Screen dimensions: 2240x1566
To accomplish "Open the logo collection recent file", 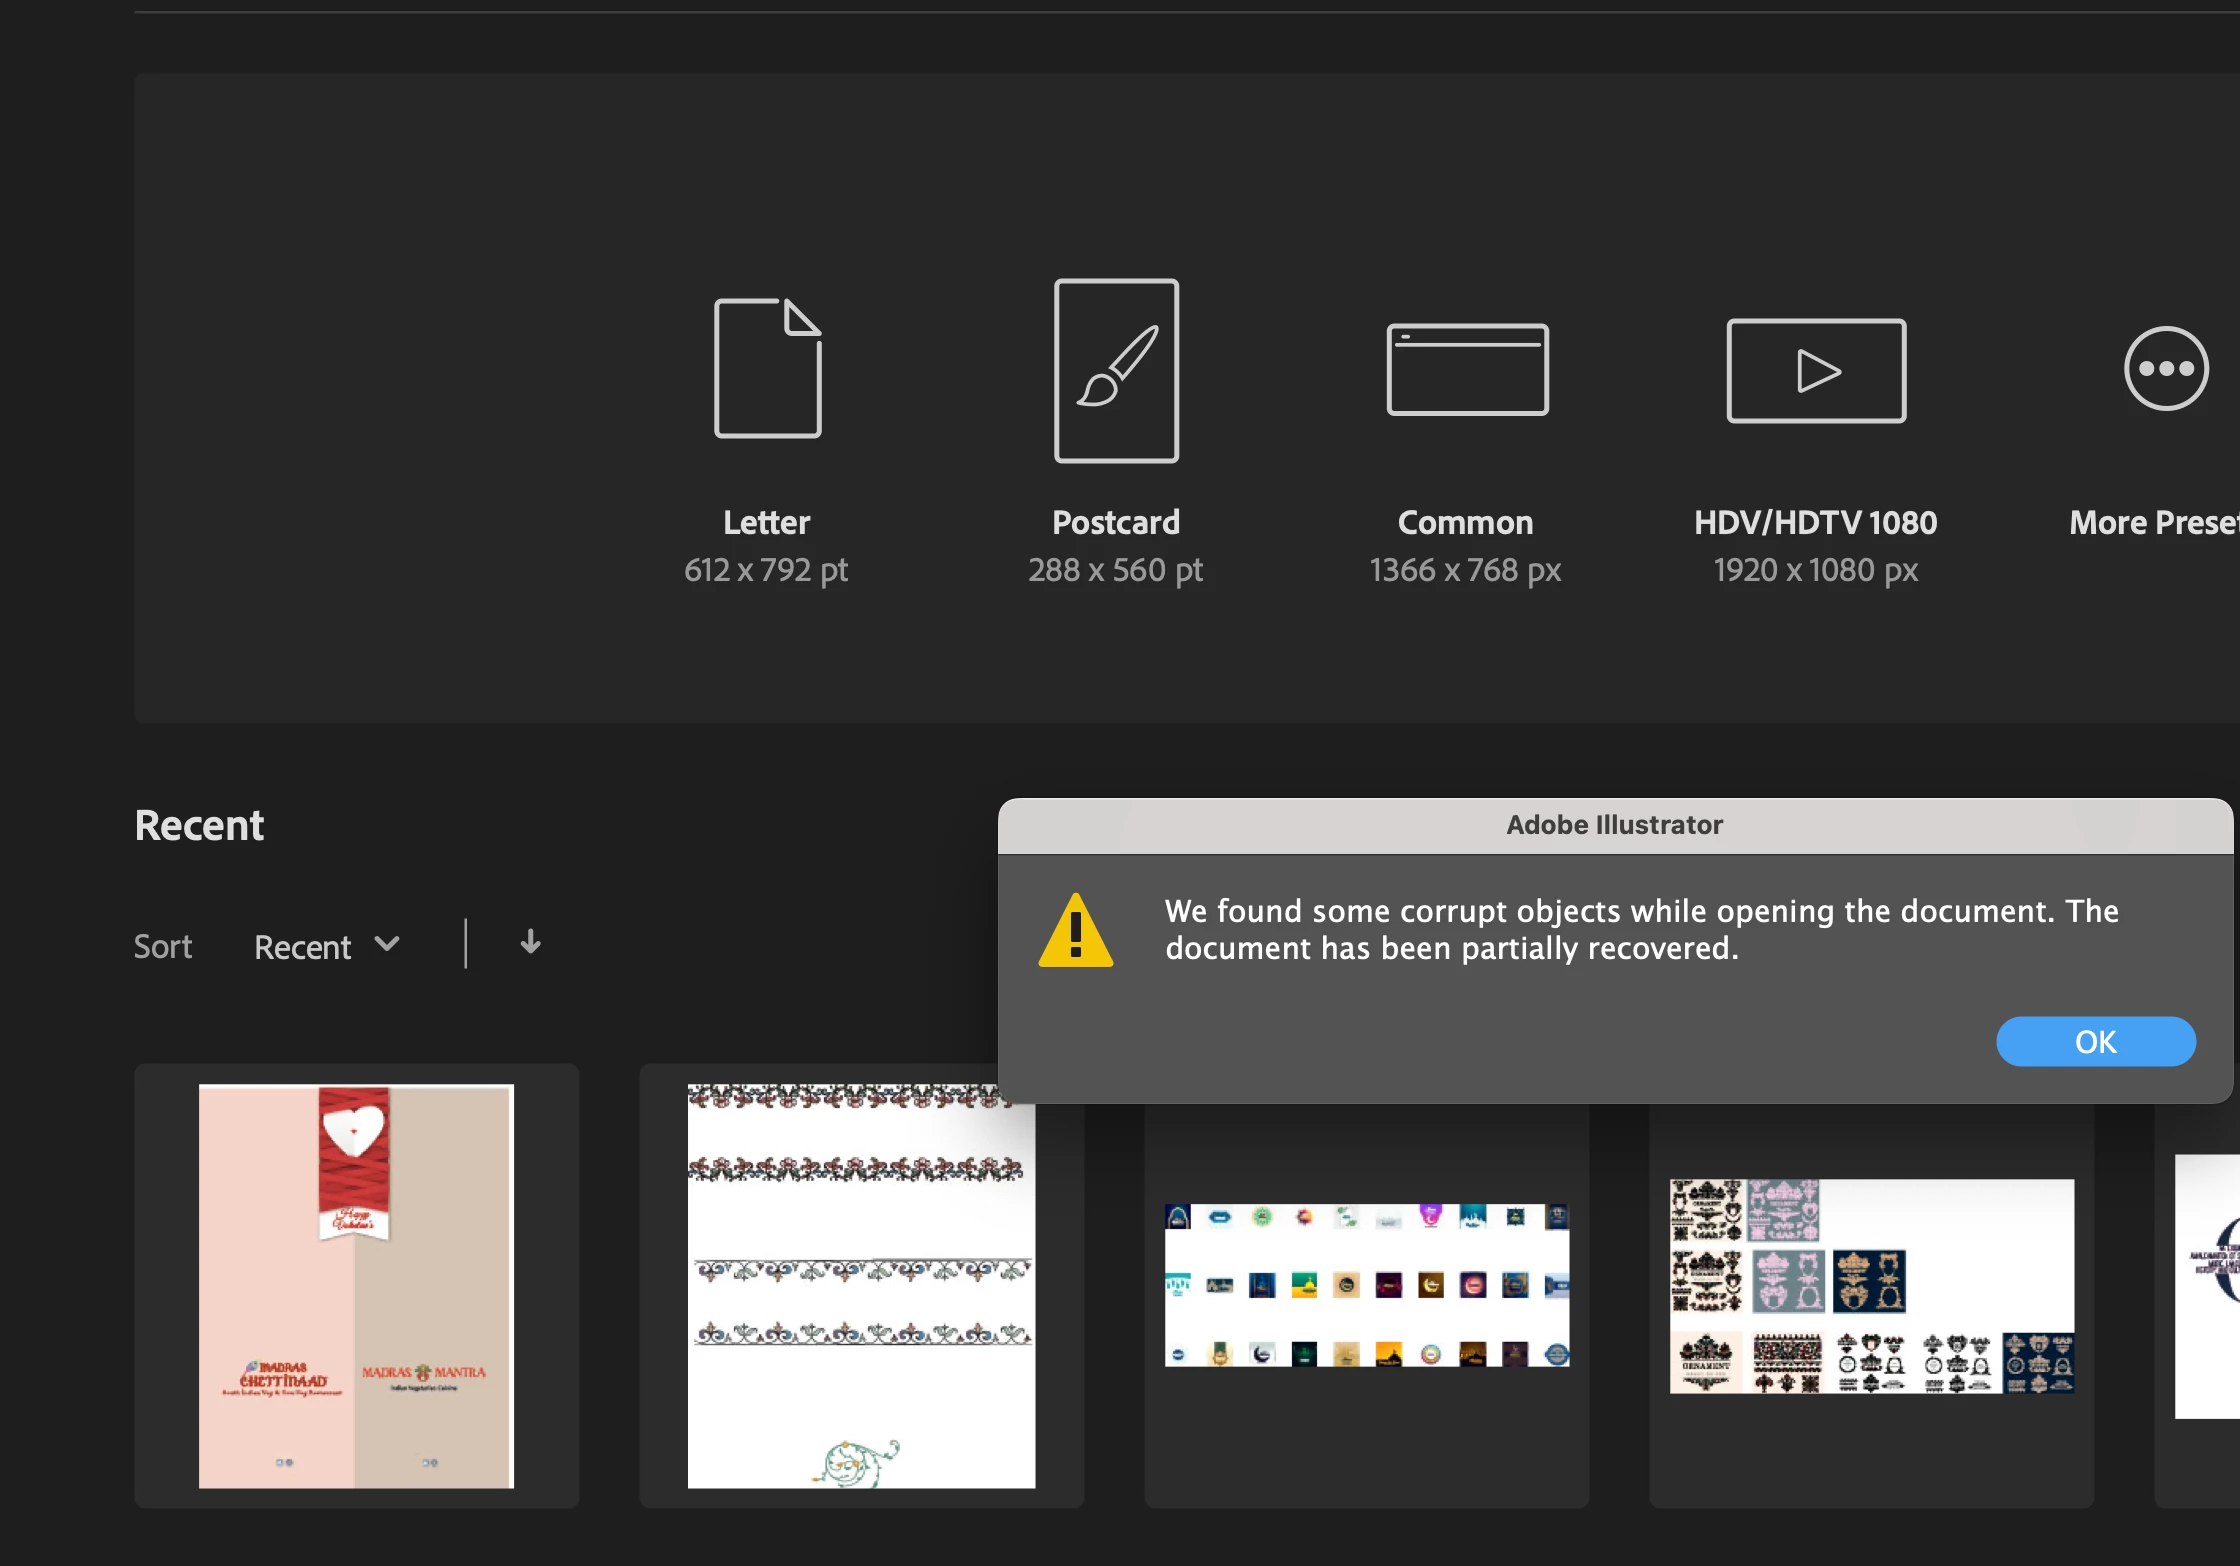I will [1366, 1286].
